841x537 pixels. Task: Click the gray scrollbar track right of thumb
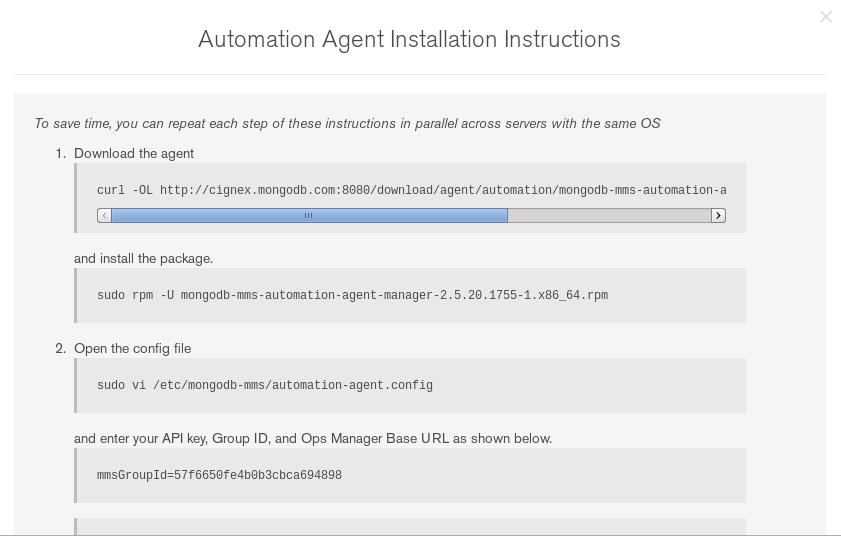(609, 216)
